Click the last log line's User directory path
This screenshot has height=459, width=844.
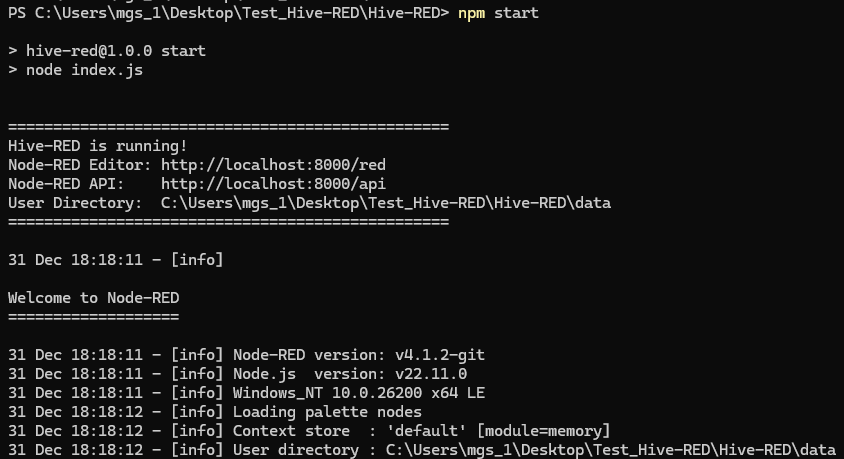[x=610, y=450]
